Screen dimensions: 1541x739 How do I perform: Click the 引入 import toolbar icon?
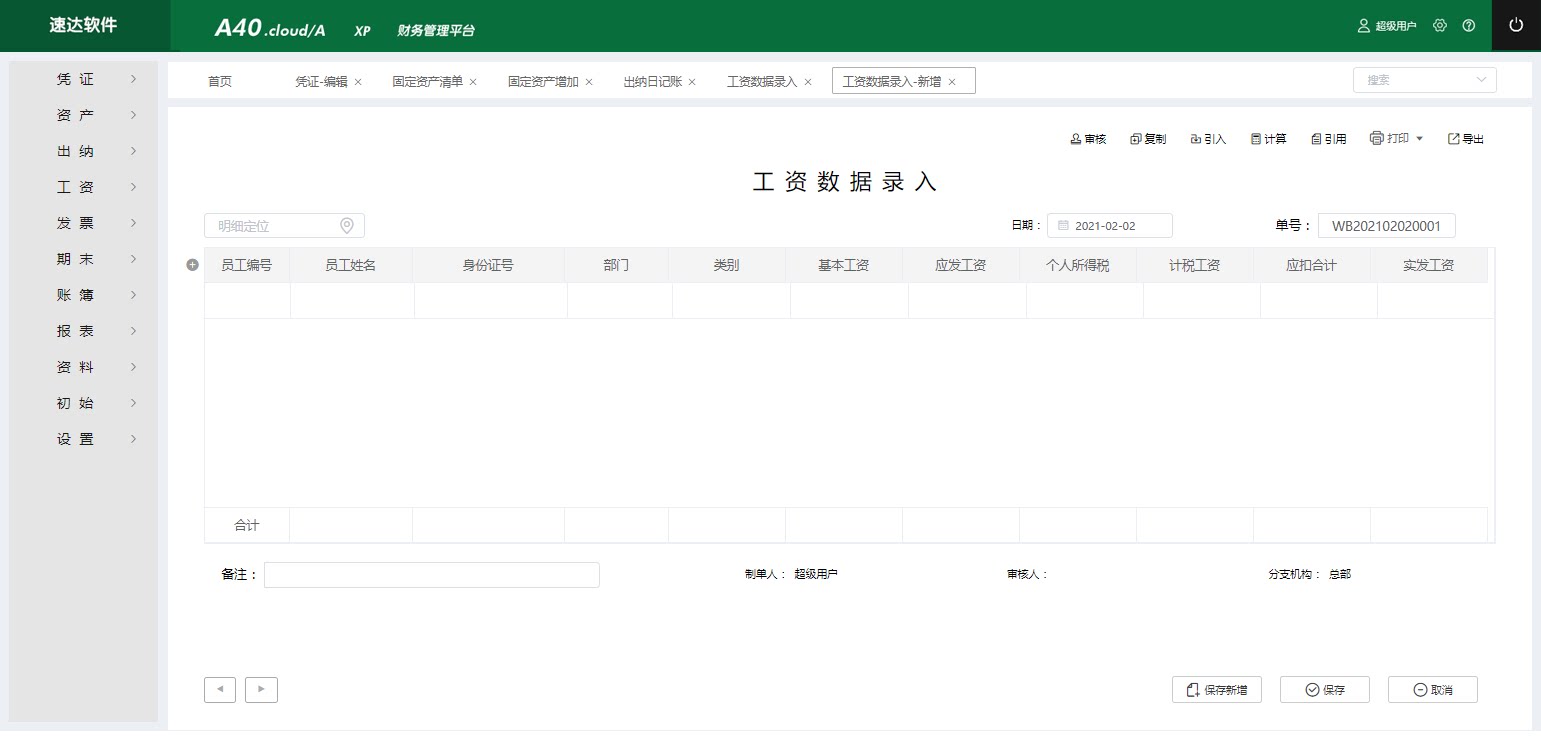pos(1196,139)
